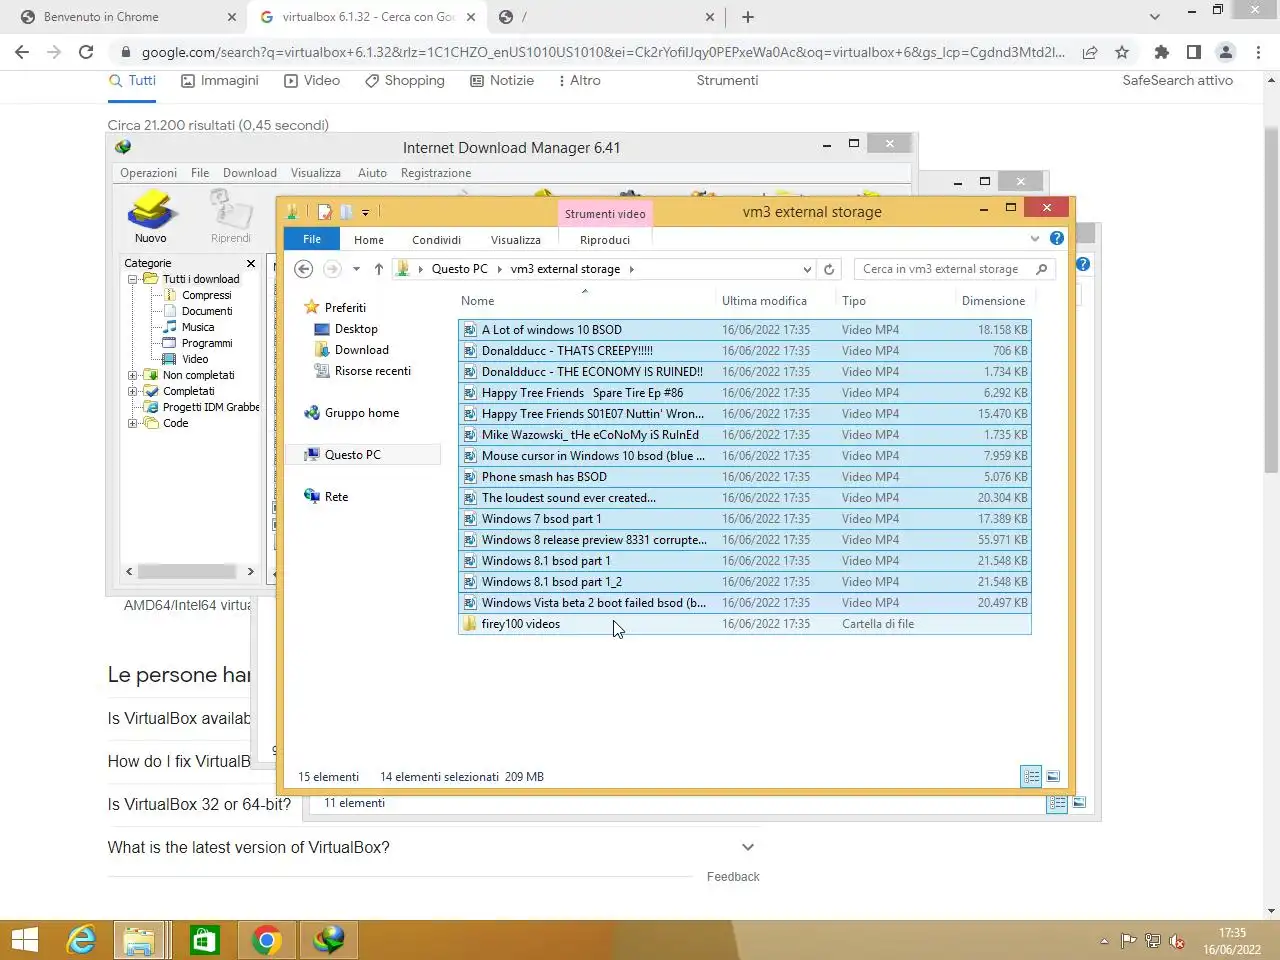Open the Home tab in Explorer ribbon

pyautogui.click(x=369, y=240)
